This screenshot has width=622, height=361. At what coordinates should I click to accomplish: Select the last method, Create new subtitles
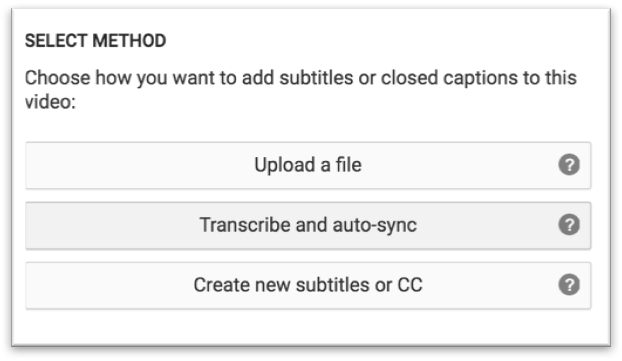click(x=308, y=285)
